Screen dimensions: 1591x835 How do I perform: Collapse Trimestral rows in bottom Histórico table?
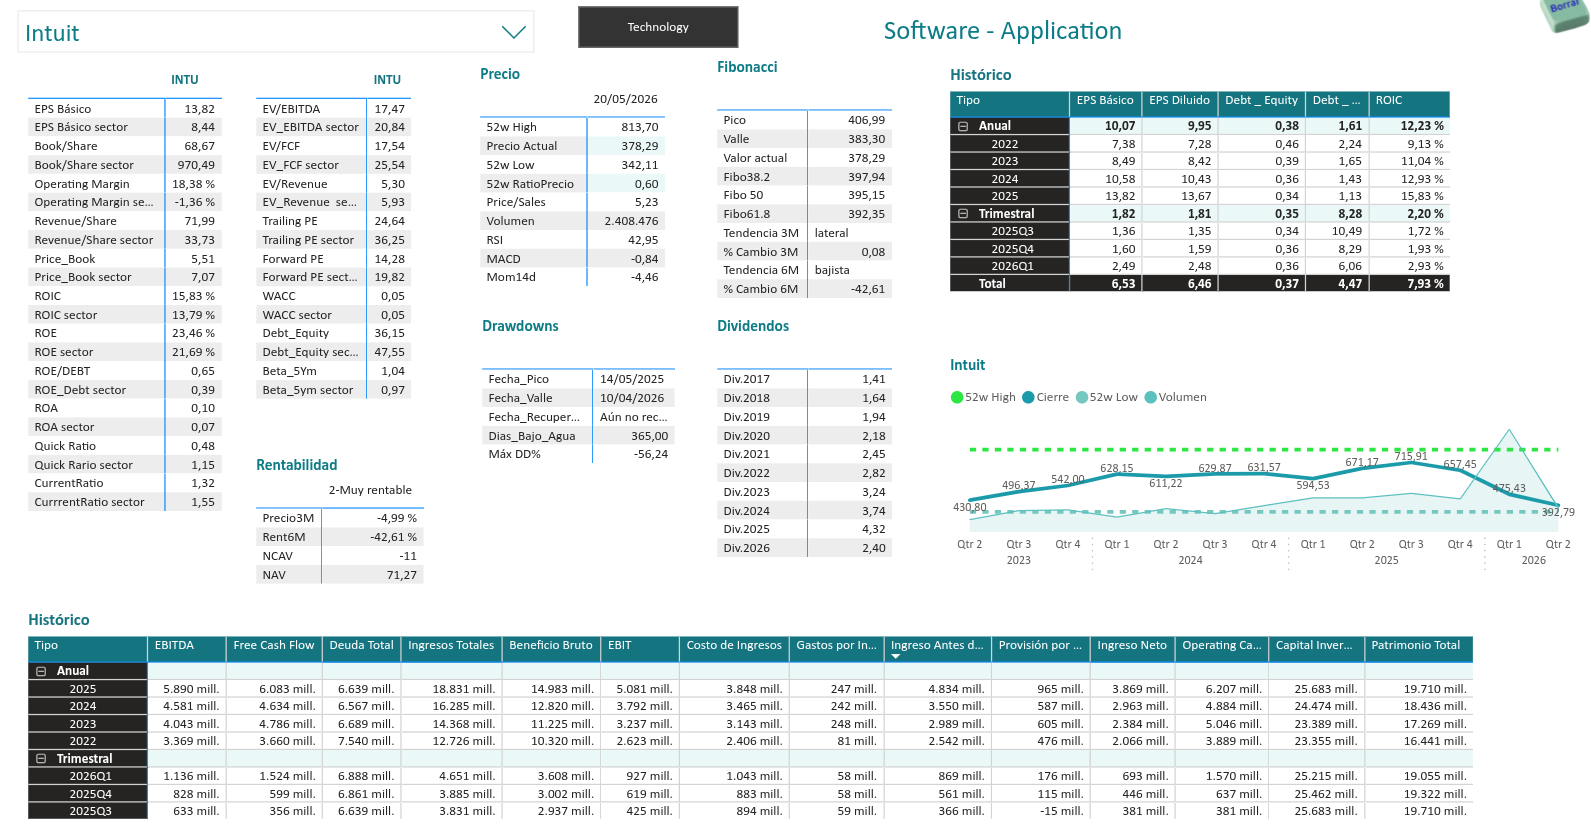coord(41,759)
